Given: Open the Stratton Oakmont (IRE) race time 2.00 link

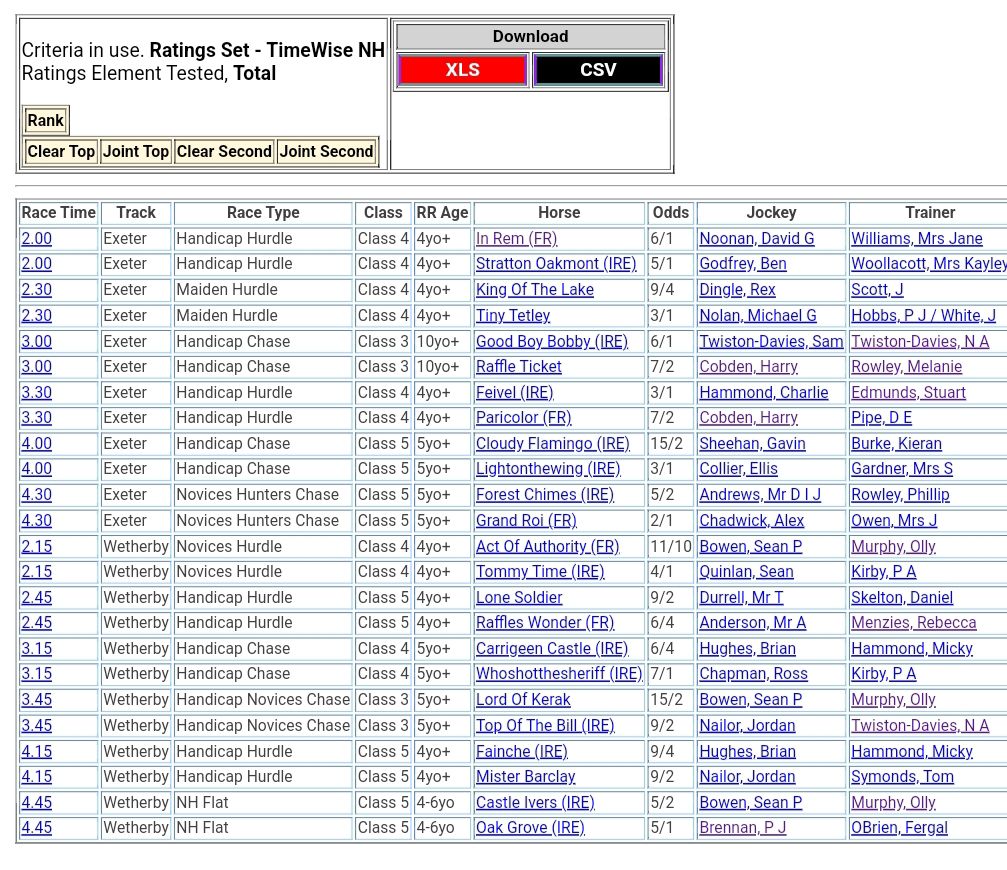Looking at the screenshot, I should 37,264.
